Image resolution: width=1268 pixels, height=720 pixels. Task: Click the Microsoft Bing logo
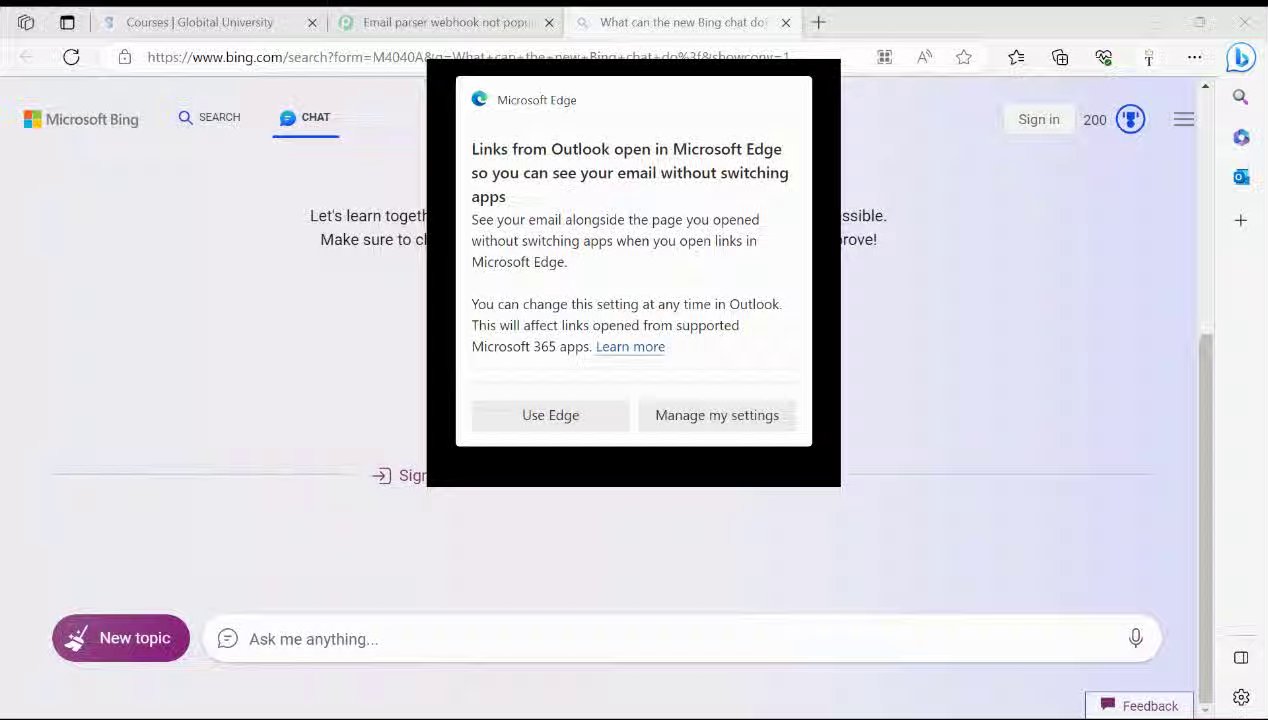81,119
